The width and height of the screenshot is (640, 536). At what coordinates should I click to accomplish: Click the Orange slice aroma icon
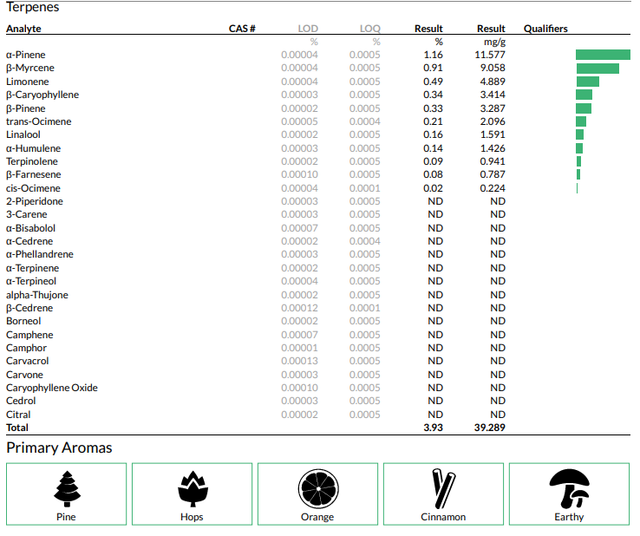318,489
